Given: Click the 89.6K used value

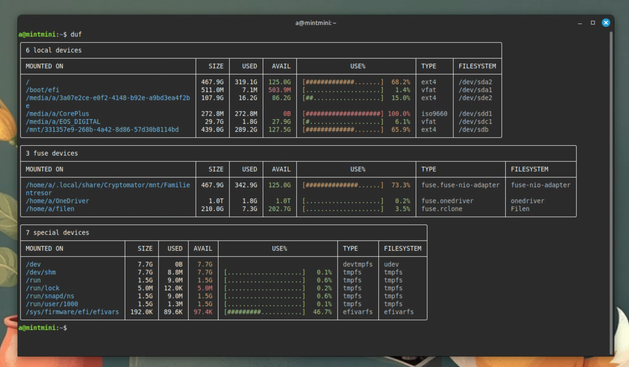Looking at the screenshot, I should pos(173,312).
